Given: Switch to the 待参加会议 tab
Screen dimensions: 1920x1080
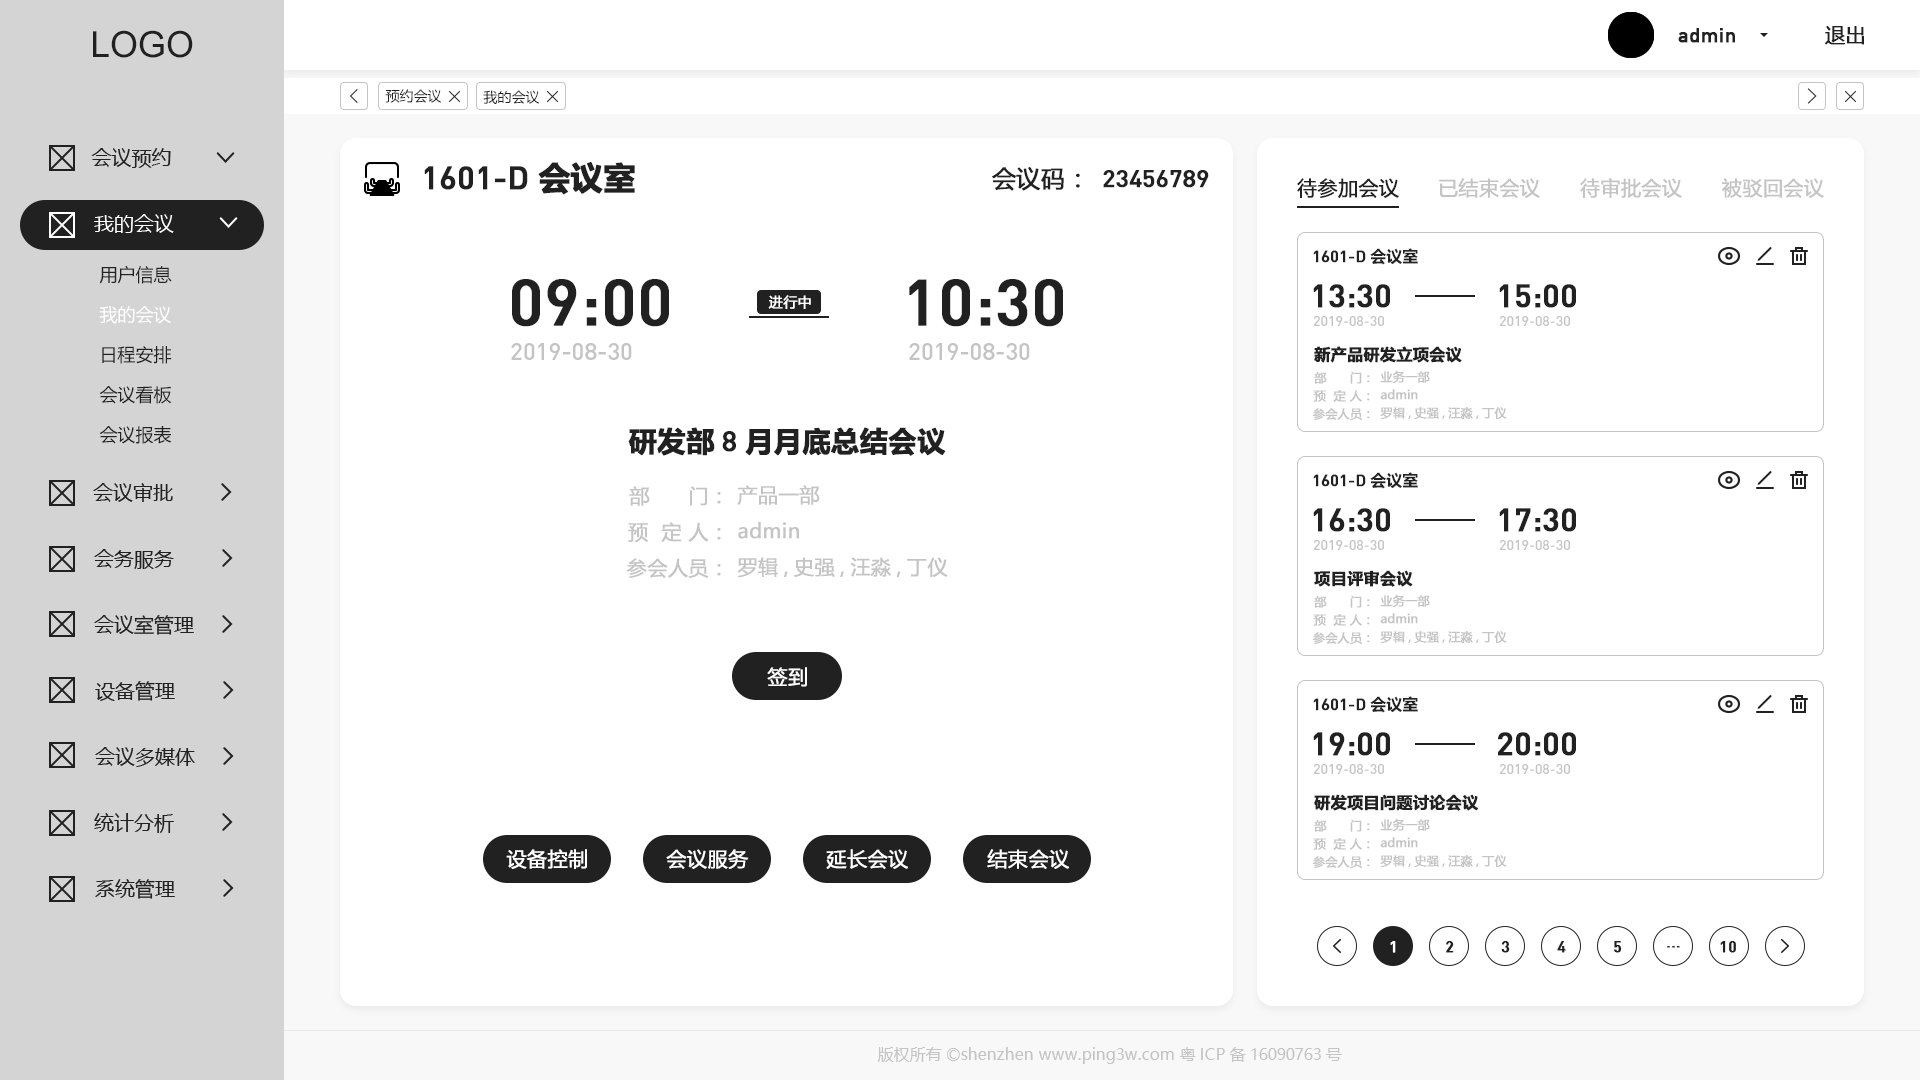Looking at the screenshot, I should pos(1347,188).
